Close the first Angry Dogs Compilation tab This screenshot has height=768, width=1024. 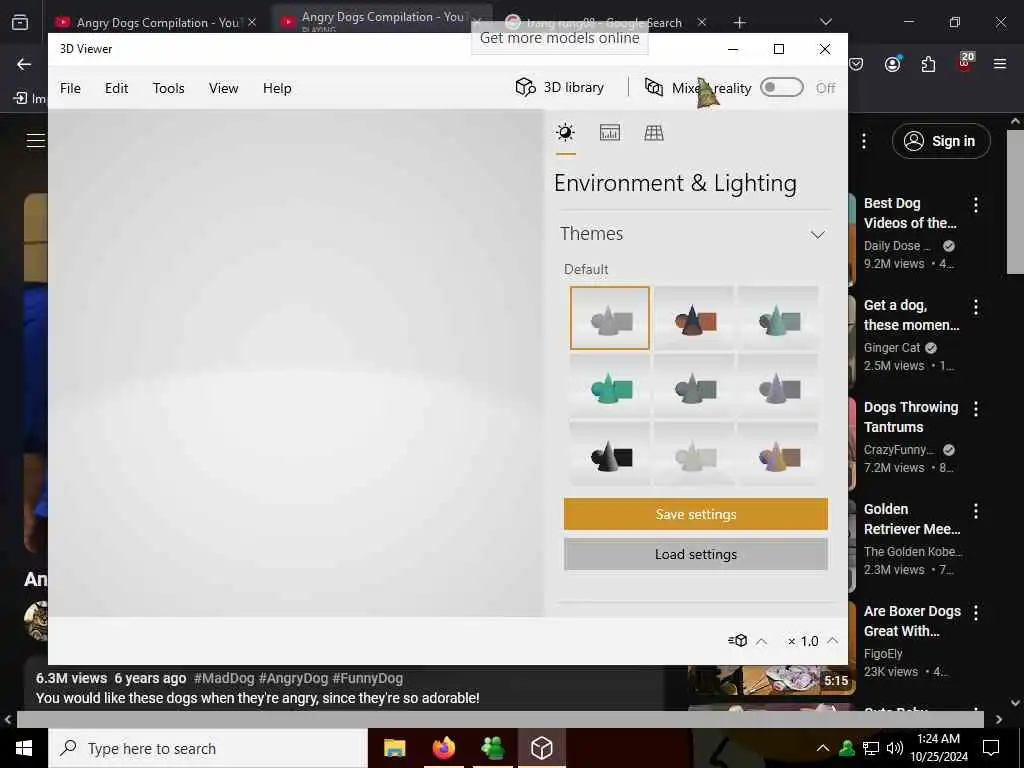coord(252,22)
